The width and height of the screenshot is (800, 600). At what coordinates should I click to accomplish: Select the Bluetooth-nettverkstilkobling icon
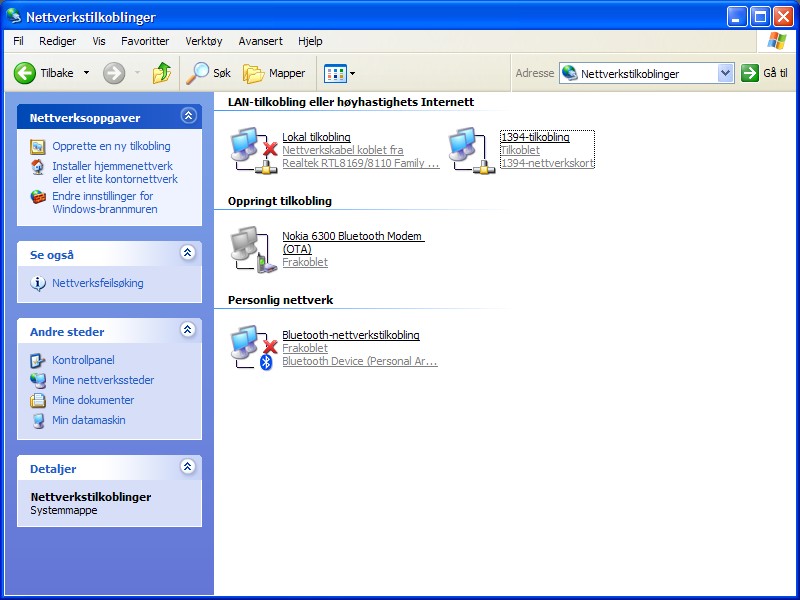click(254, 348)
